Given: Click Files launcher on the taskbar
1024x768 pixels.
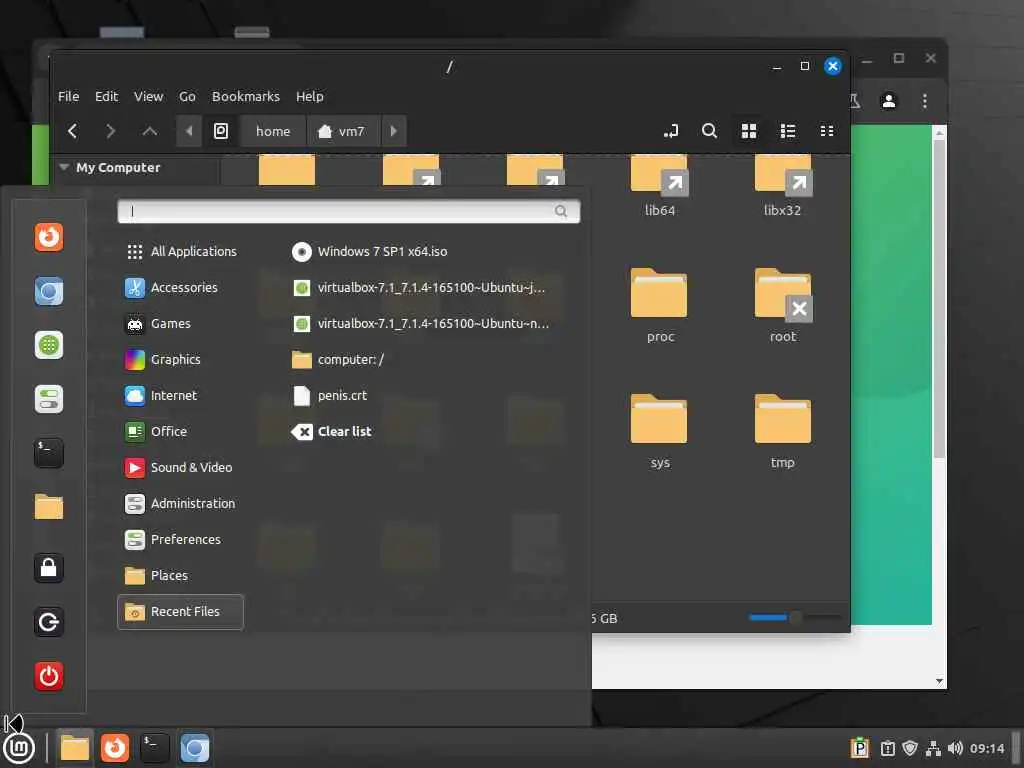Looking at the screenshot, I should click(x=74, y=748).
